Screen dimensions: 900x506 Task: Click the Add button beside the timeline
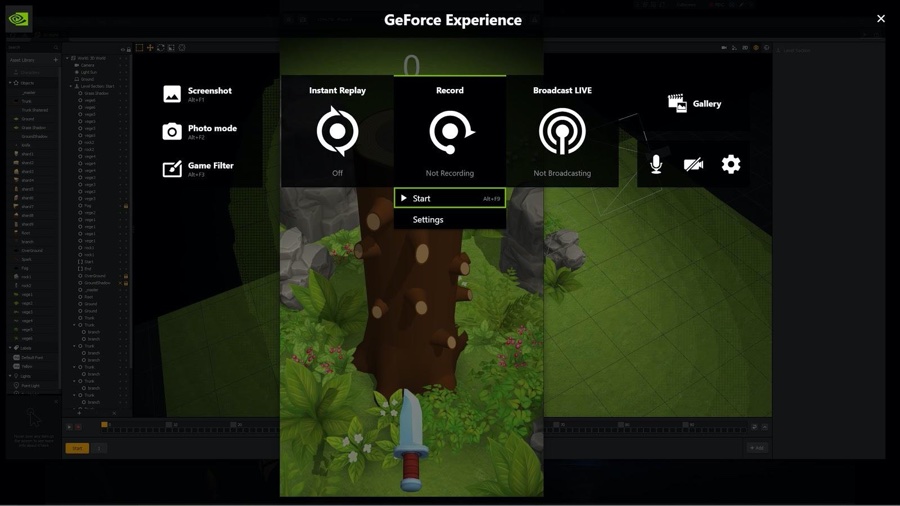757,448
